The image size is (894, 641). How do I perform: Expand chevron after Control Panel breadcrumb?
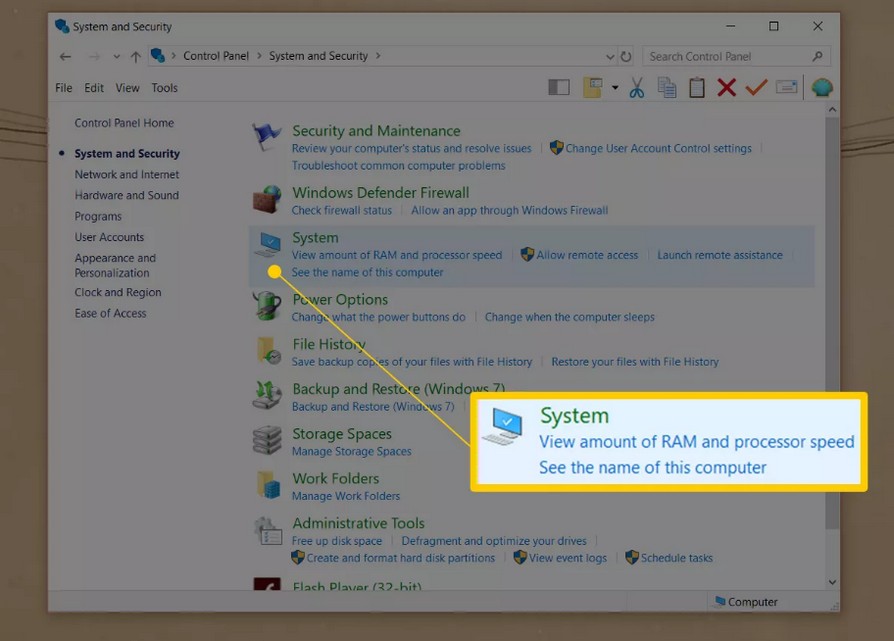click(259, 56)
